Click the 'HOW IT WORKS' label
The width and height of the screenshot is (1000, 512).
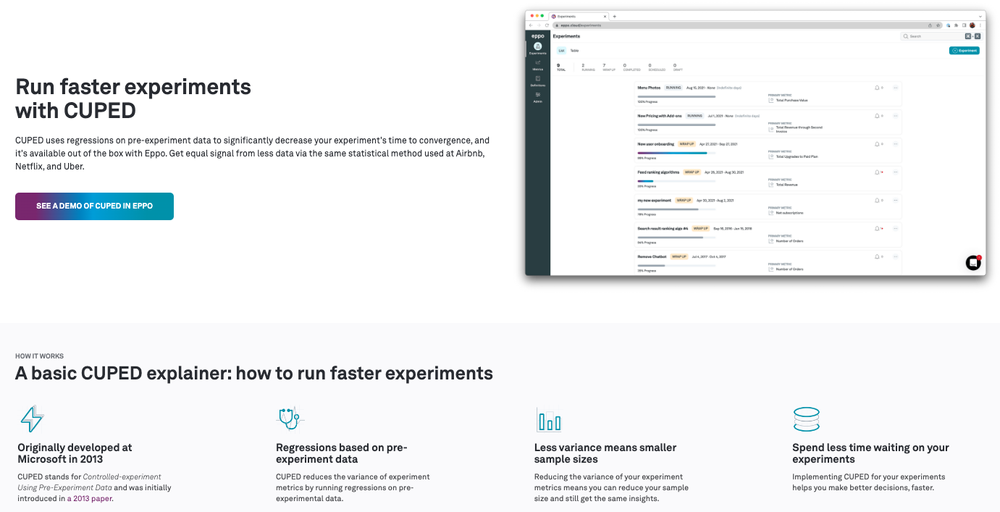(x=40, y=356)
